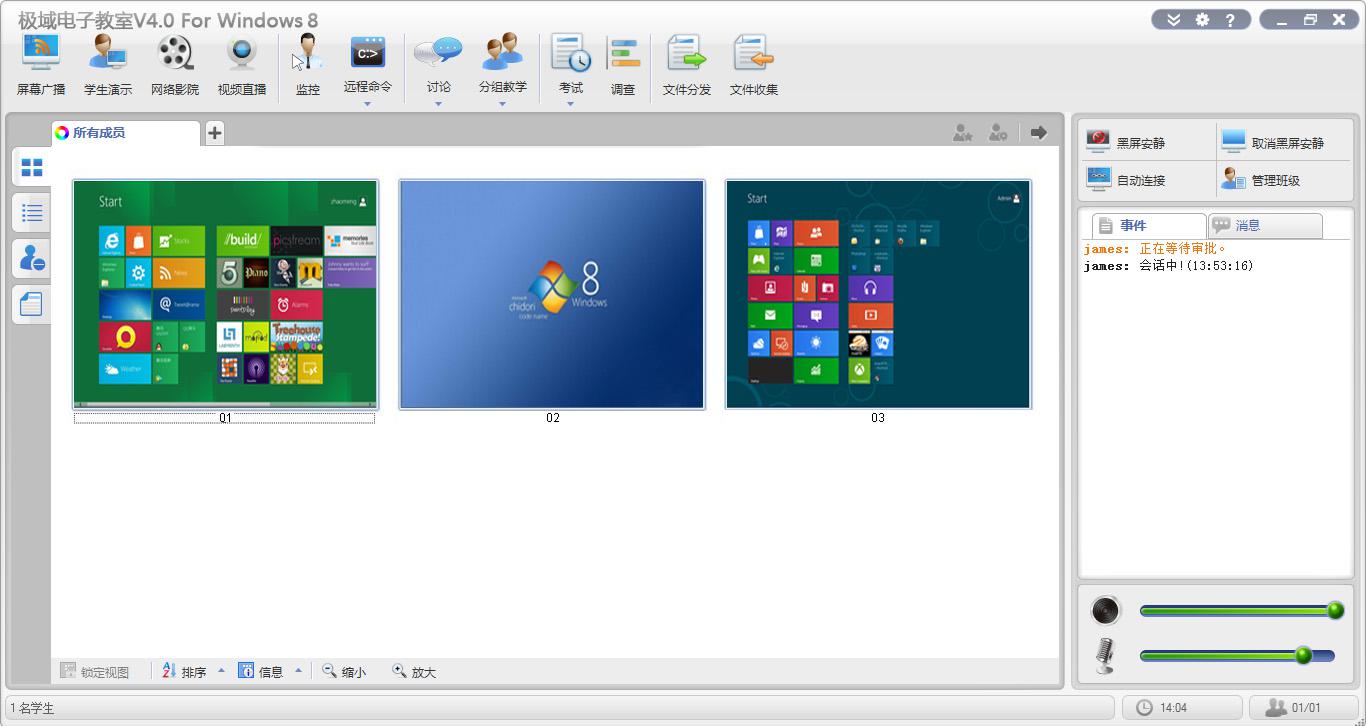Mute the speaker icon
Viewport: 1366px width, 726px height.
1105,610
